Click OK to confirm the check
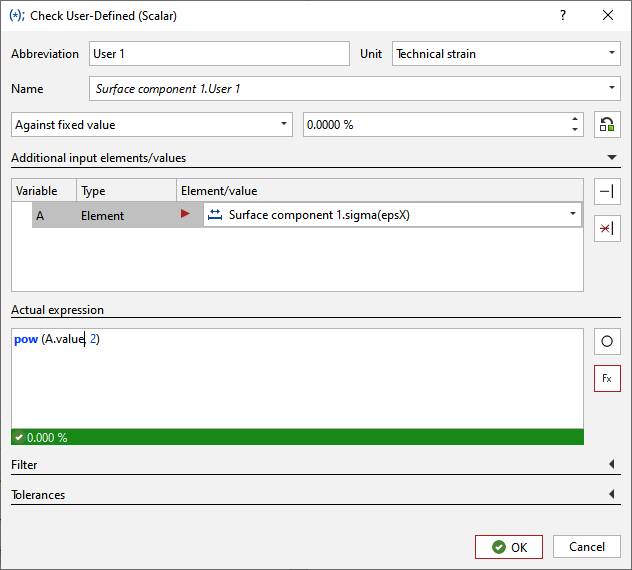 [508, 547]
